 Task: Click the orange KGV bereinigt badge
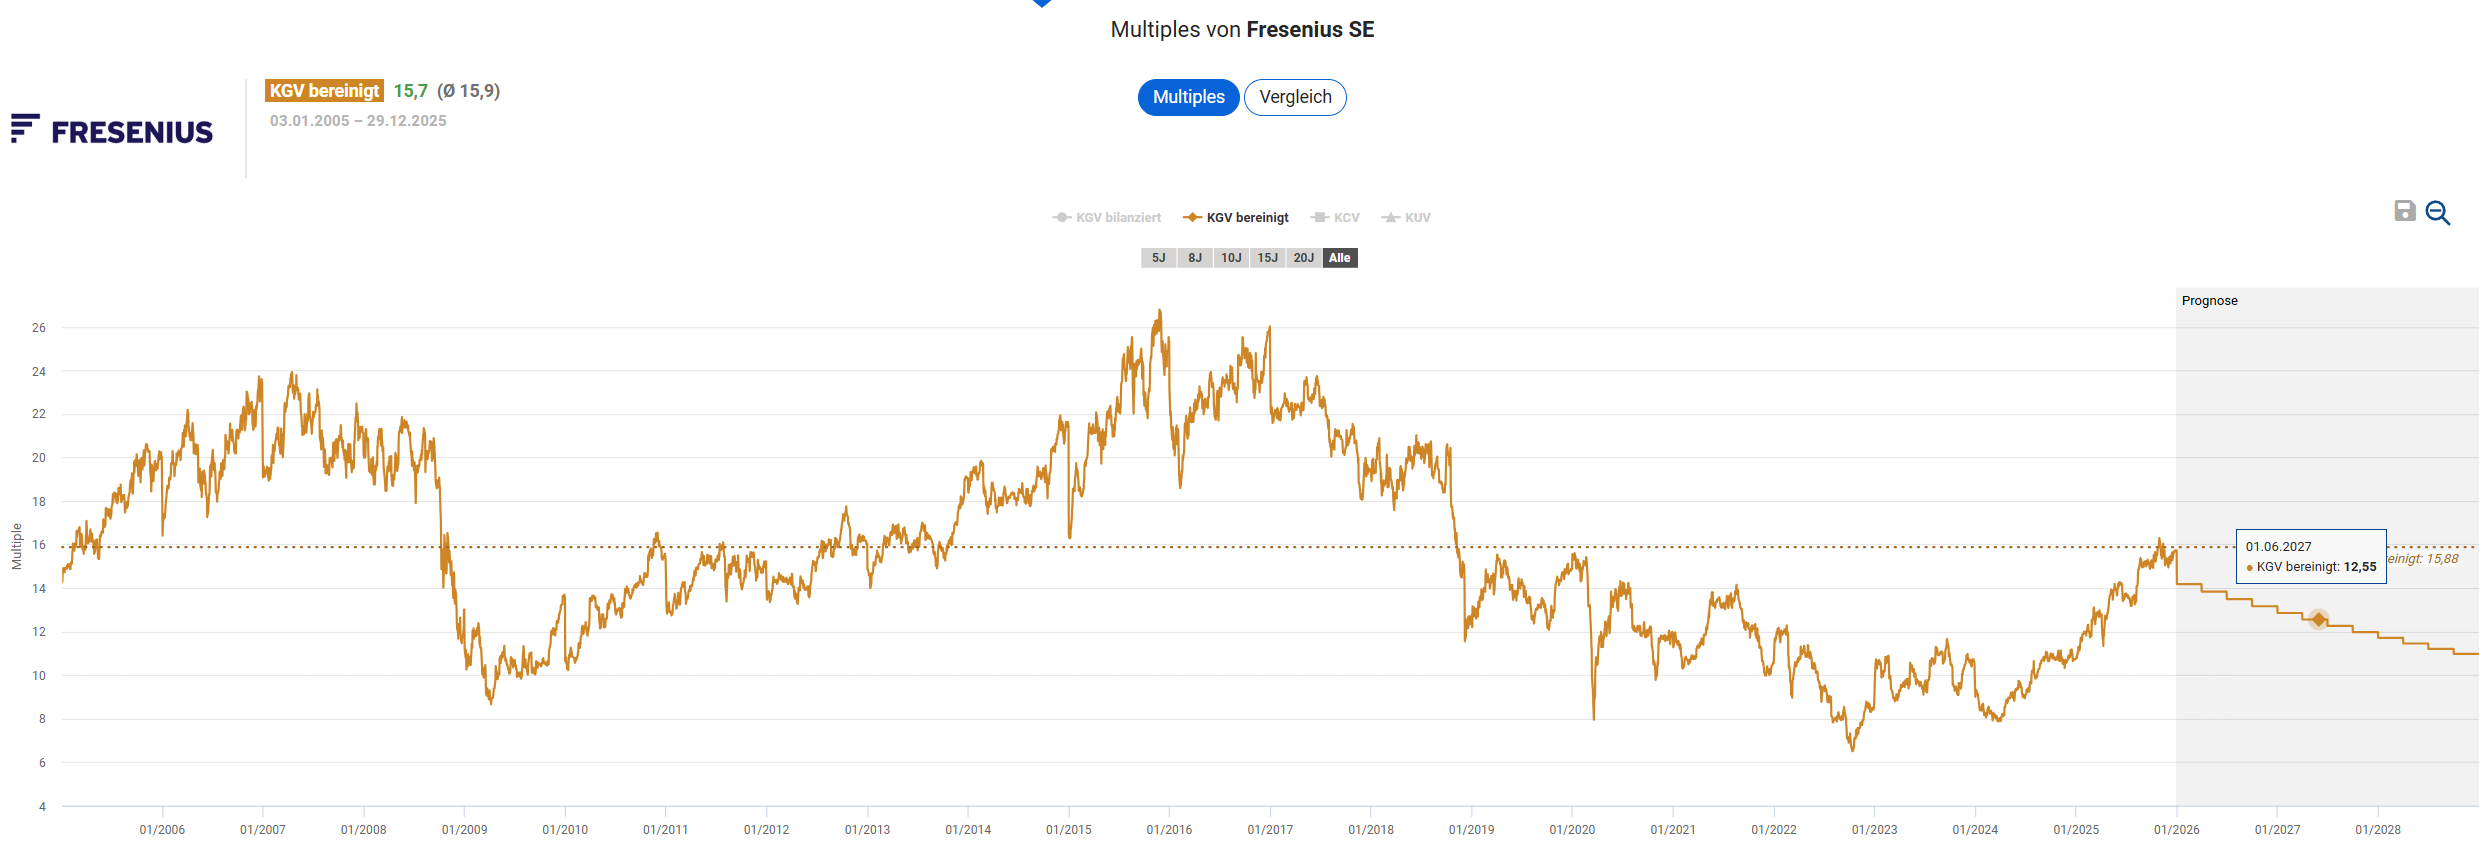pos(324,91)
